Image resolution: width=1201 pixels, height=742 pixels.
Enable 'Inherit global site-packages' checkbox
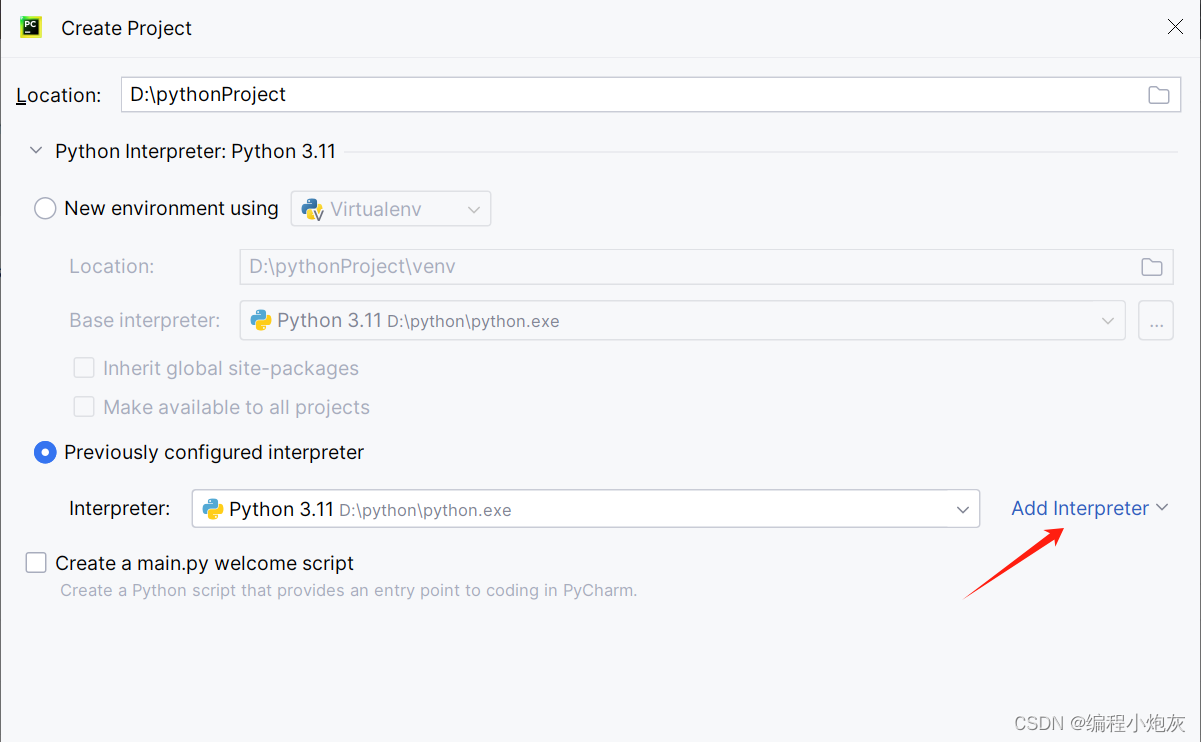84,367
